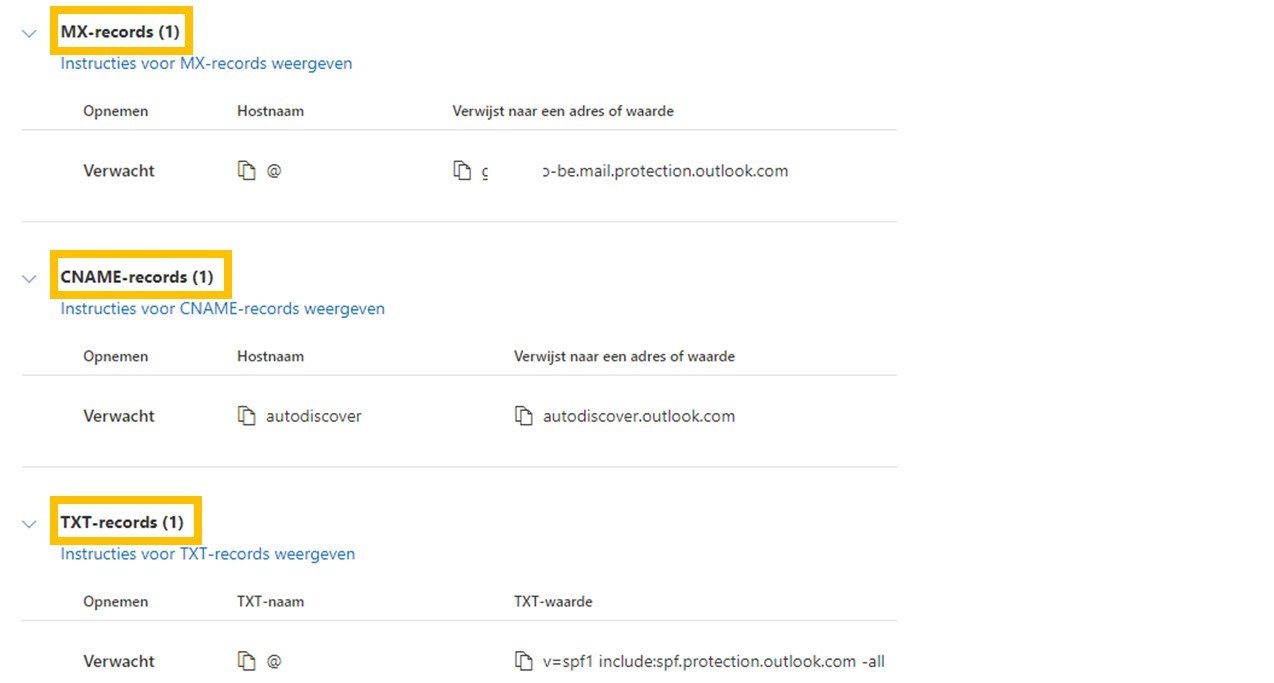The image size is (1274, 683).
Task: Copy the autodiscover hostname
Action: (x=246, y=416)
